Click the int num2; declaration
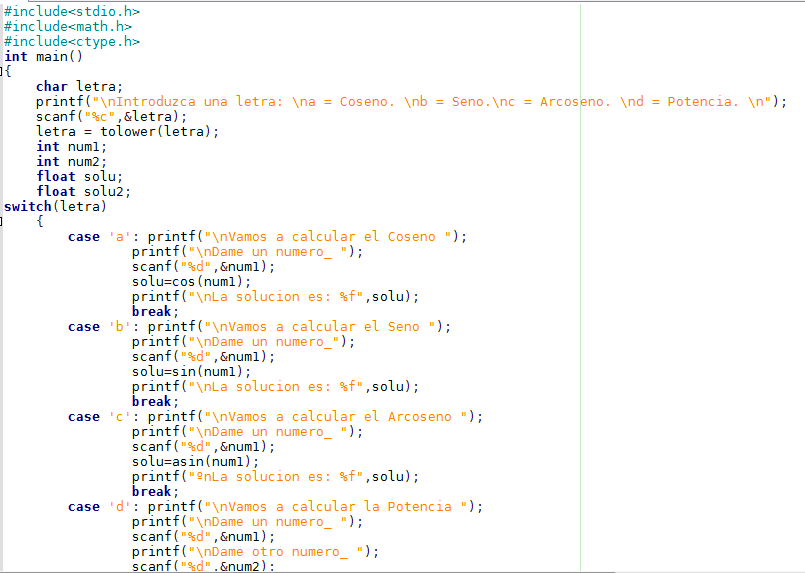Screen dimensions: 805x573 point(71,162)
